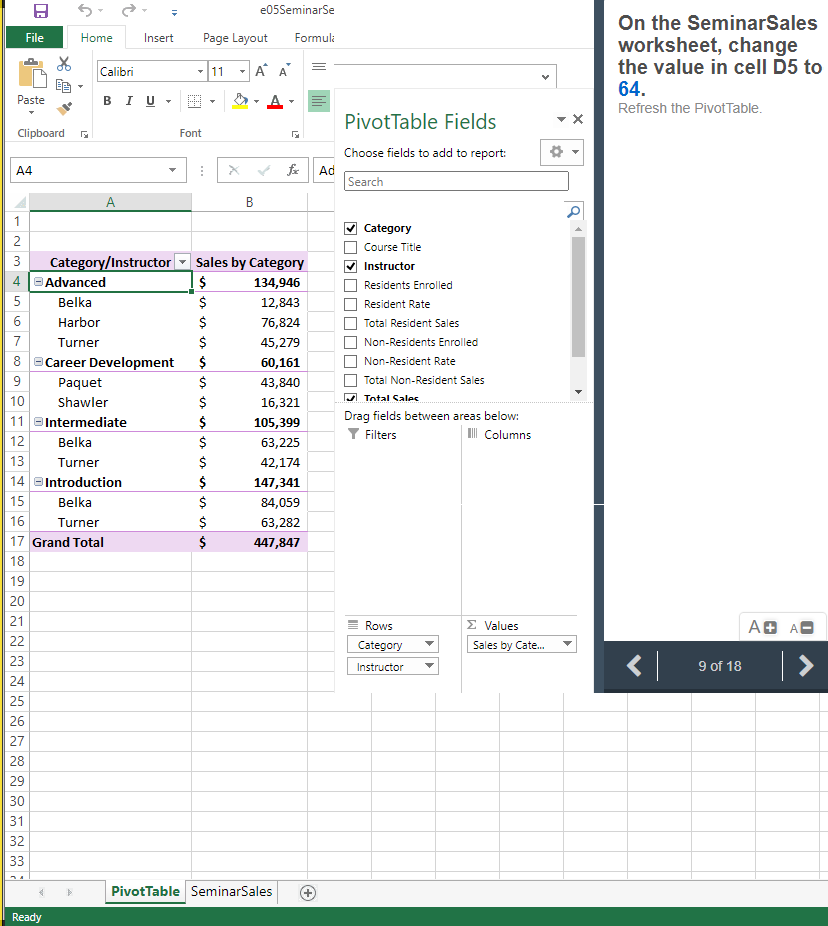Uncheck the Category field
Viewport: 828px width, 926px height.
tap(350, 228)
